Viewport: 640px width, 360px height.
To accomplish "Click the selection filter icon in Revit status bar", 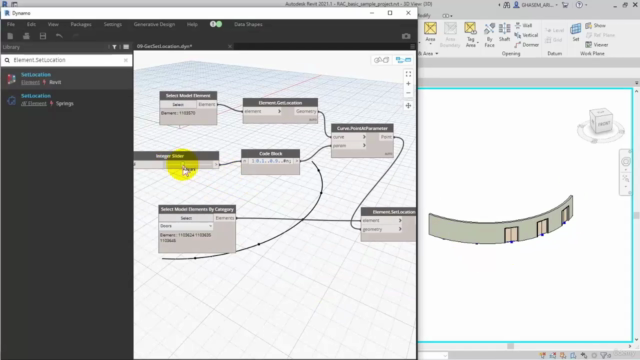I will click(x=604, y=356).
